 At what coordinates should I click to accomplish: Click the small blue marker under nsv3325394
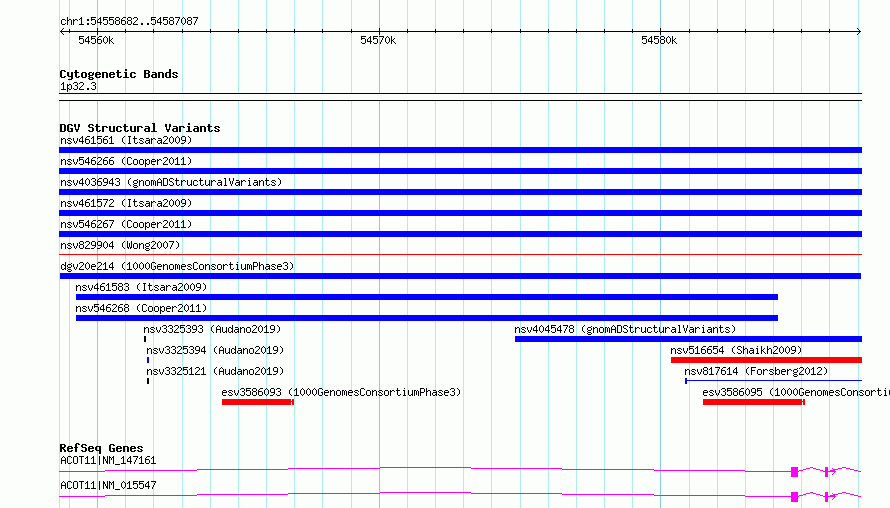click(x=148, y=360)
